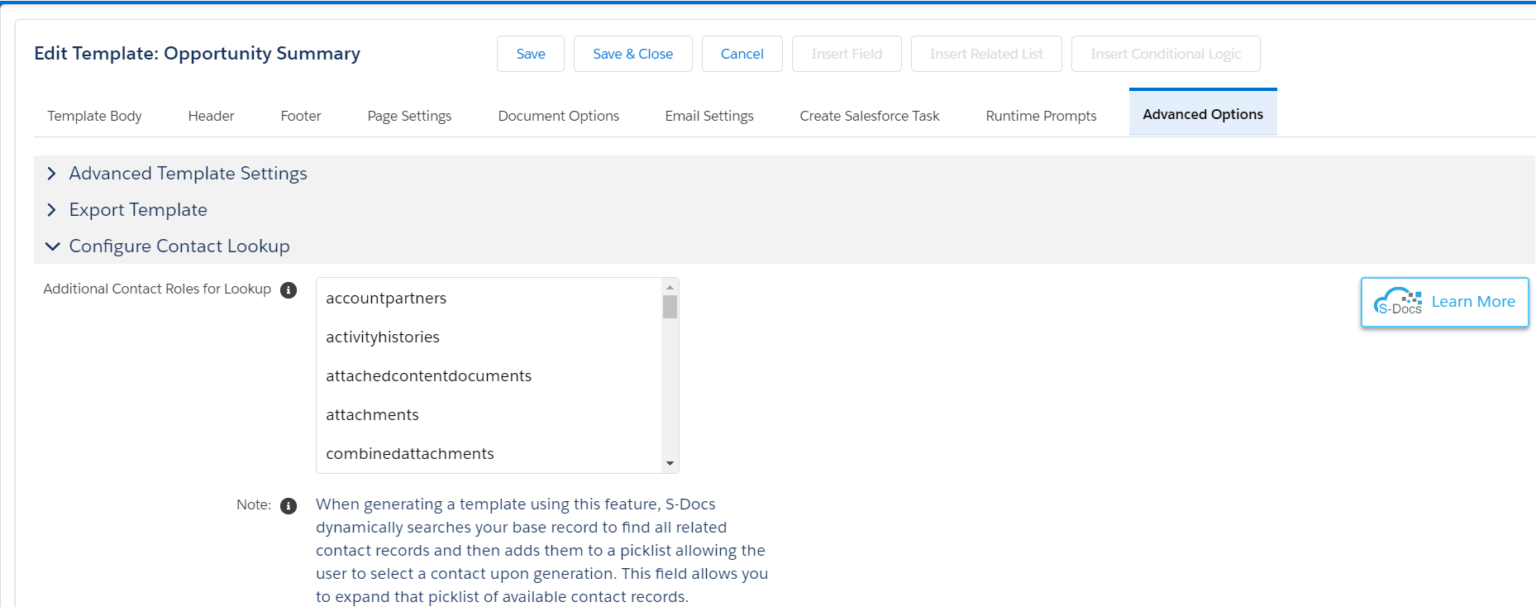Click the roles list scrollbar thumb
Image resolution: width=1536 pixels, height=607 pixels.
click(670, 307)
